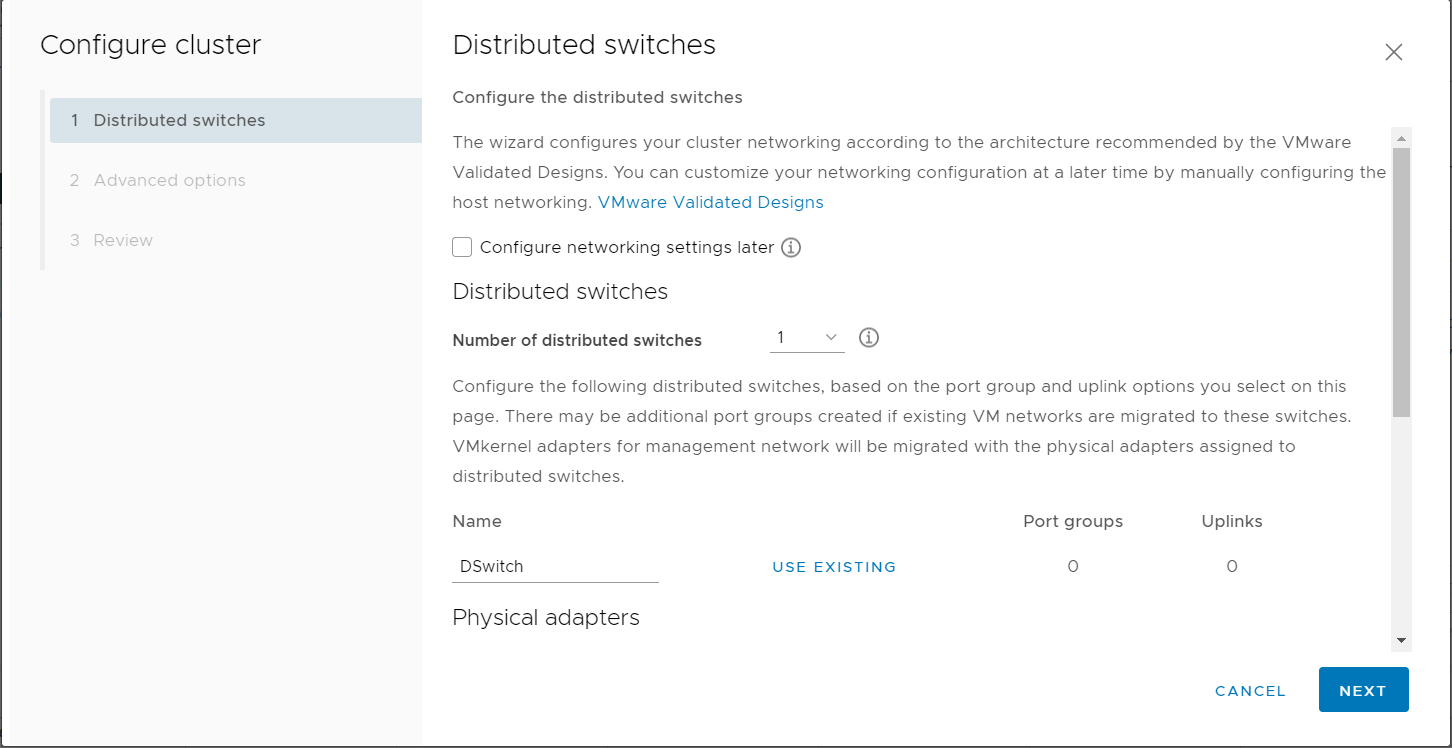Click info icon beside Configure networking settings later
Image resolution: width=1452 pixels, height=748 pixels.
(x=791, y=247)
